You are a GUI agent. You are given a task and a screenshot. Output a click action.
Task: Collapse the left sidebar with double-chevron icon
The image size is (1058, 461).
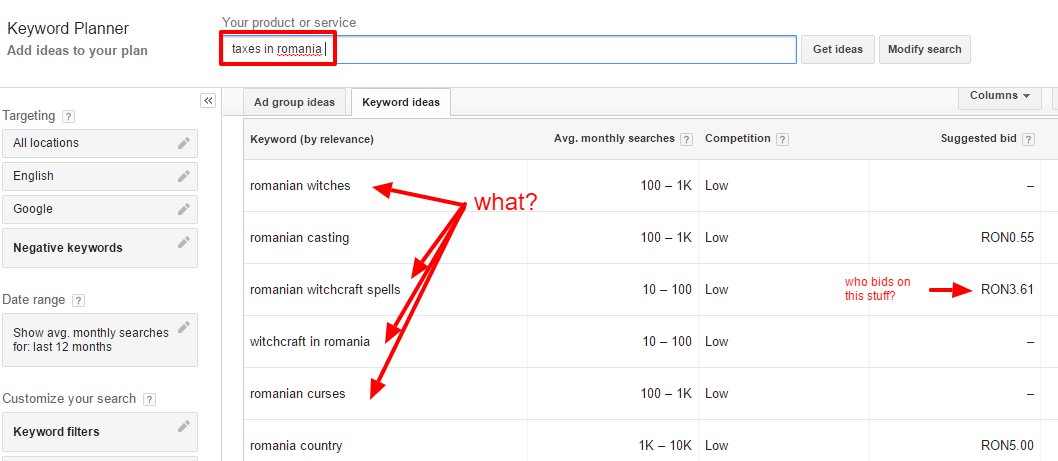(208, 101)
